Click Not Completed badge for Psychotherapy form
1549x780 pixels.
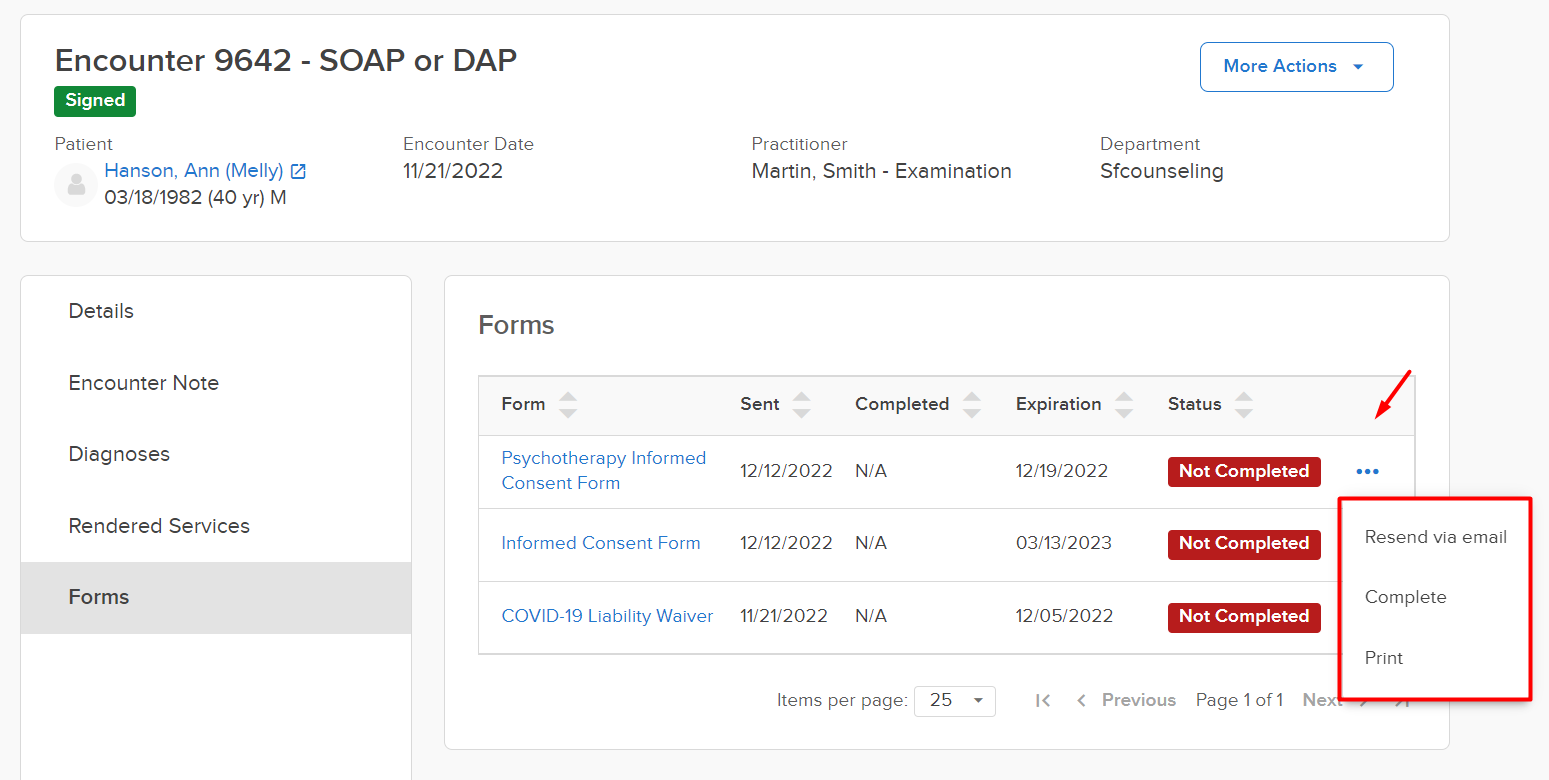pos(1244,471)
